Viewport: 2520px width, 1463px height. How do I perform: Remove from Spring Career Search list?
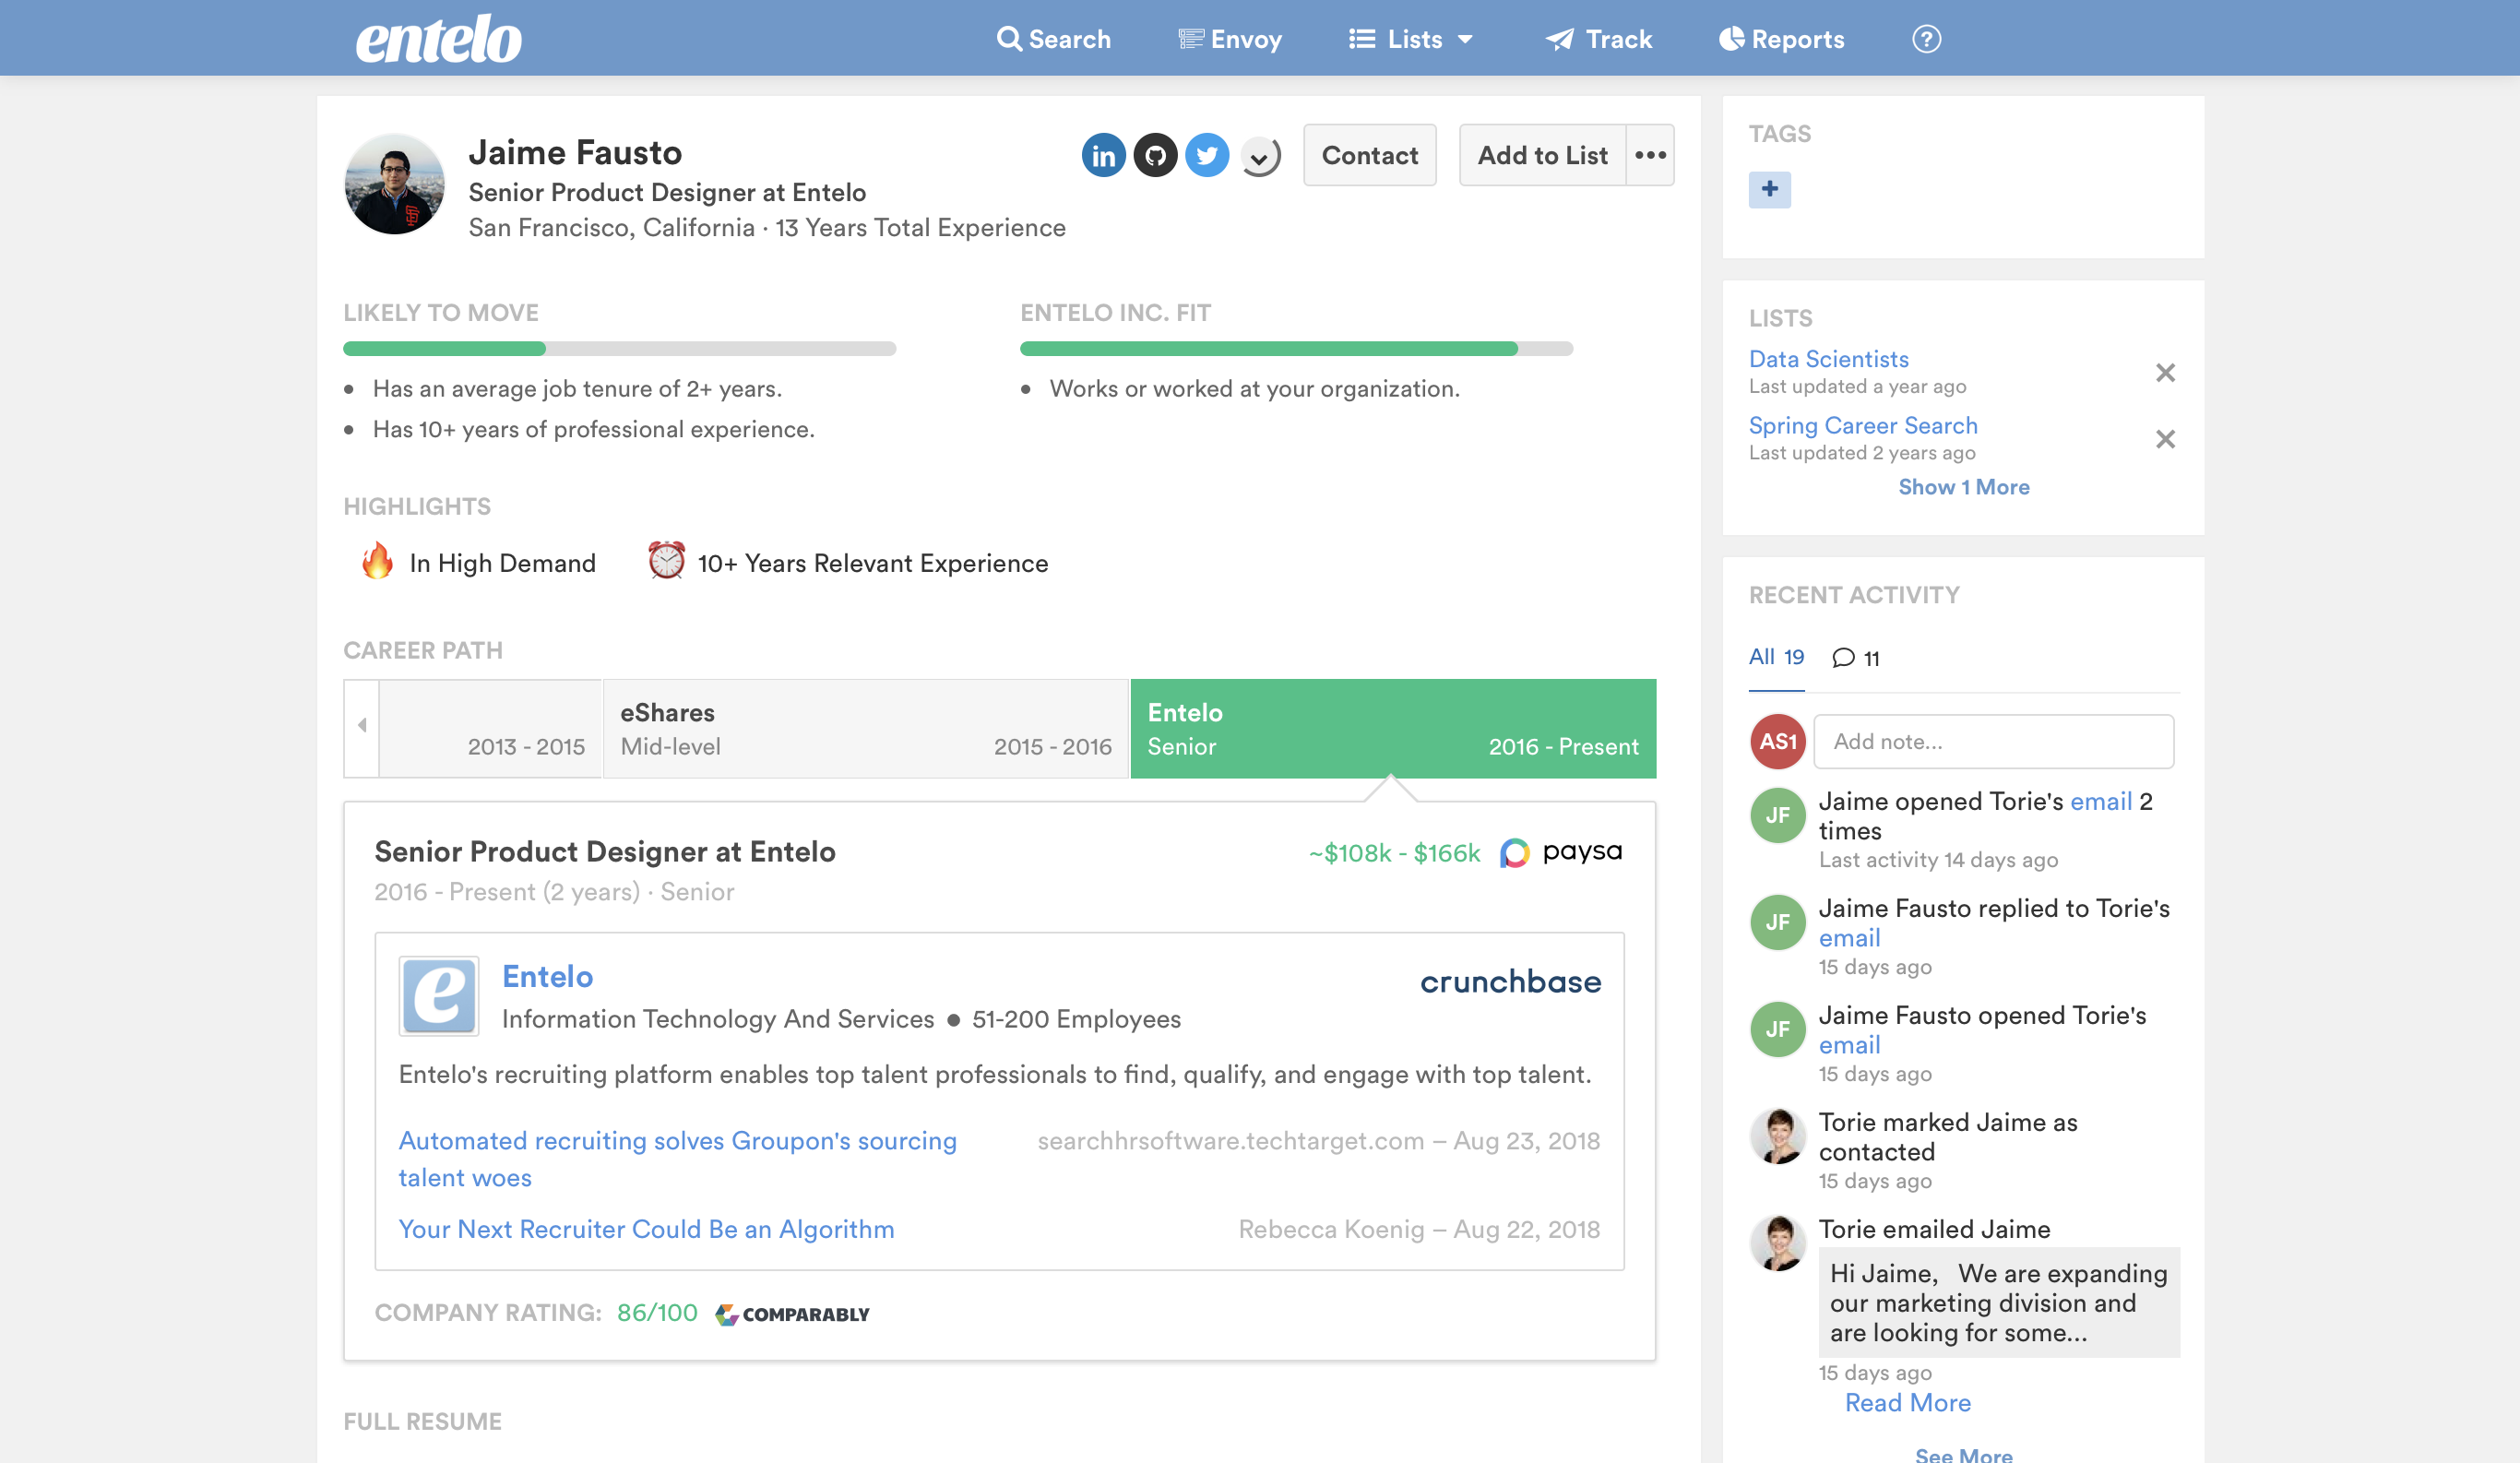click(2165, 439)
